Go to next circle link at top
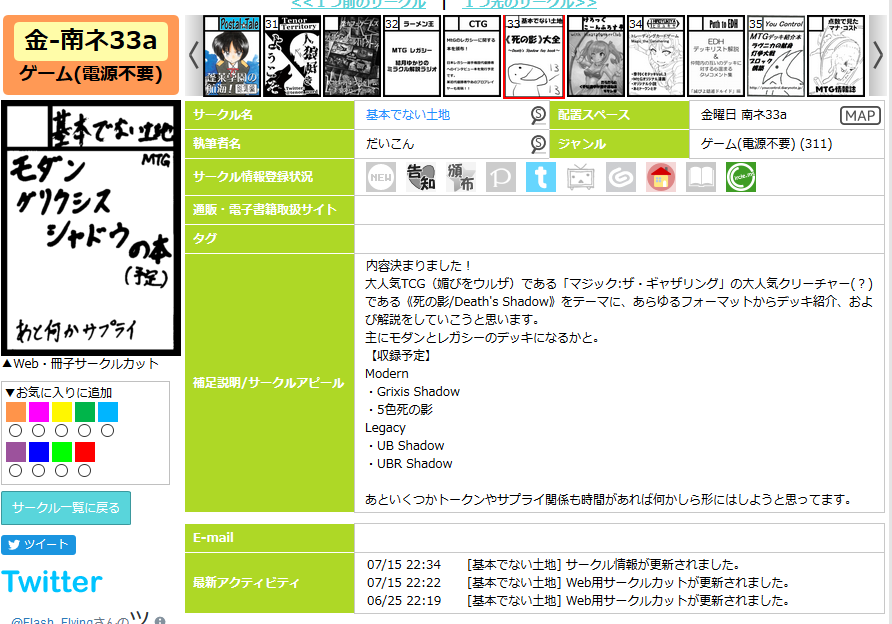This screenshot has height=624, width=892. (530, 3)
